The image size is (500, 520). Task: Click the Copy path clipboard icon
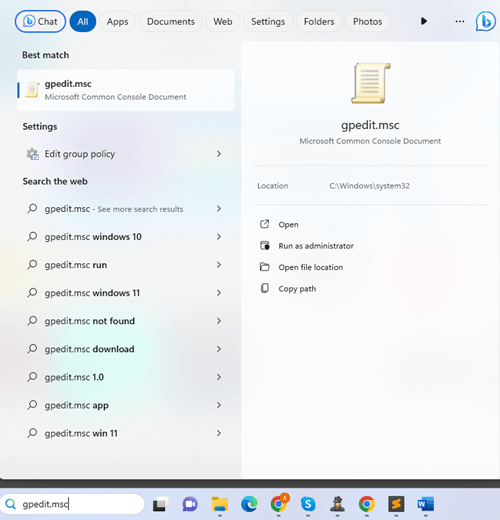(265, 288)
